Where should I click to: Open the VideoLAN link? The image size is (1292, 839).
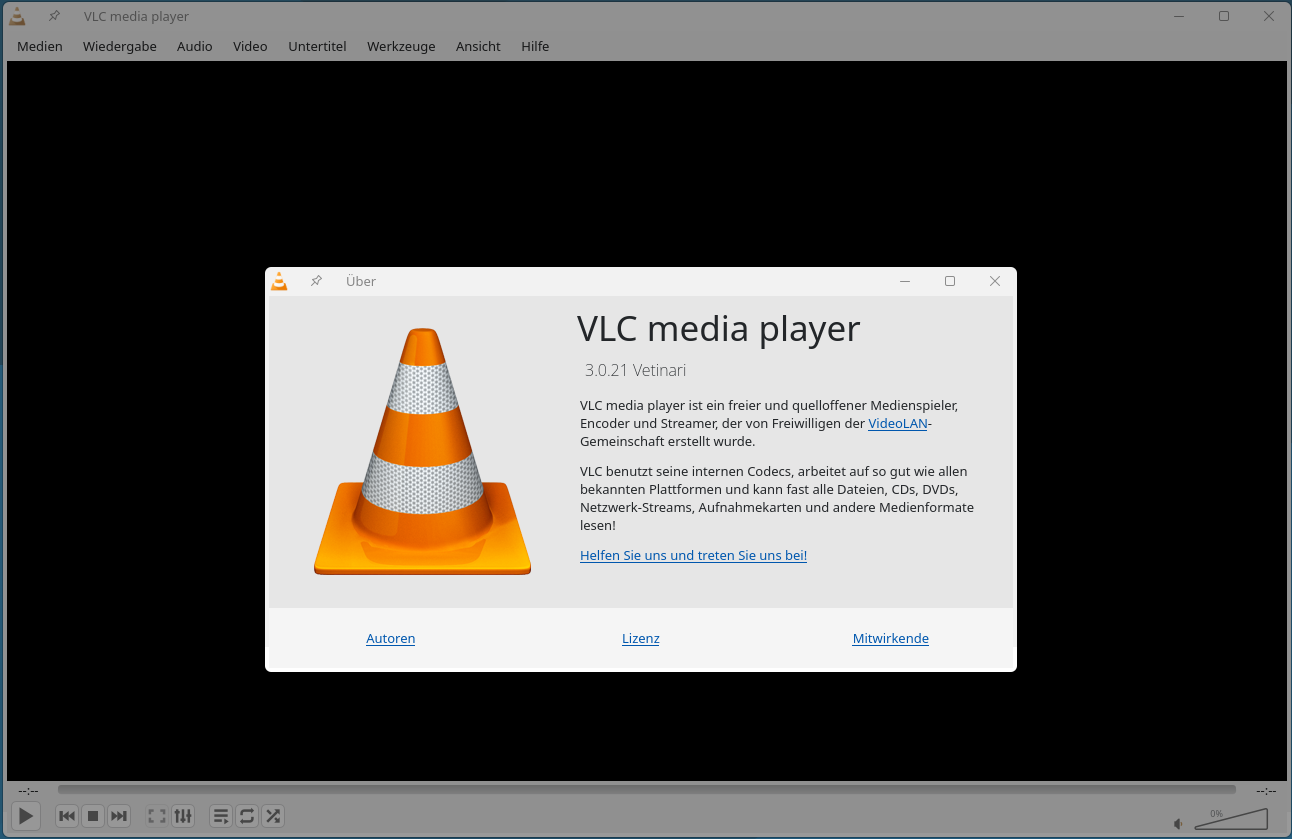click(898, 423)
